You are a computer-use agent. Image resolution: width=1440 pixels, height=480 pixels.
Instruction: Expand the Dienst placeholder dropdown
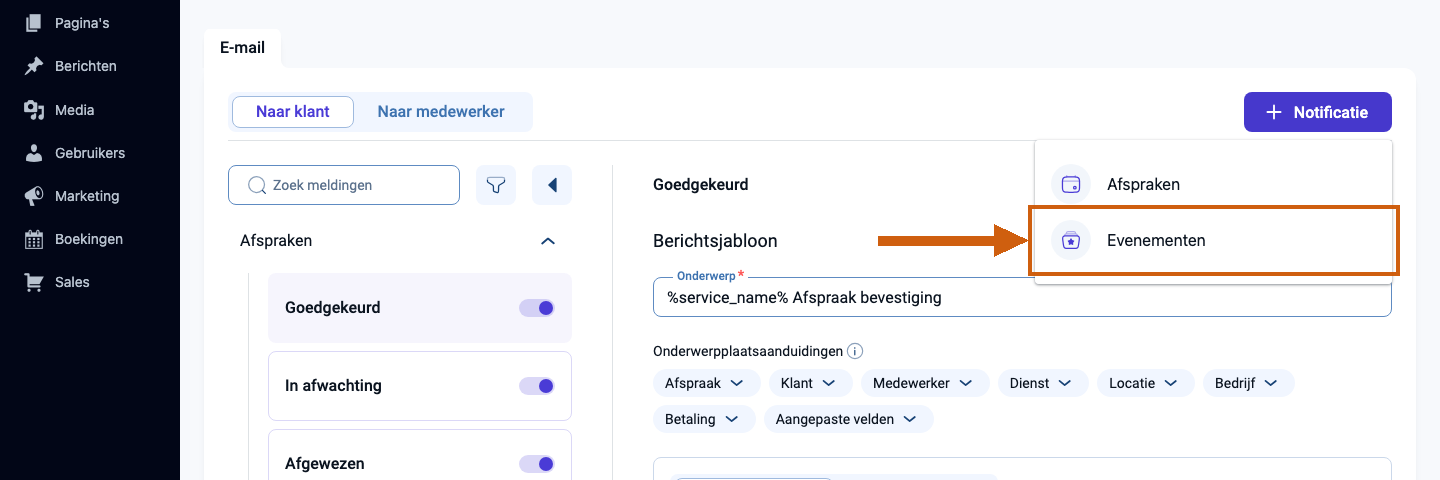click(1042, 383)
